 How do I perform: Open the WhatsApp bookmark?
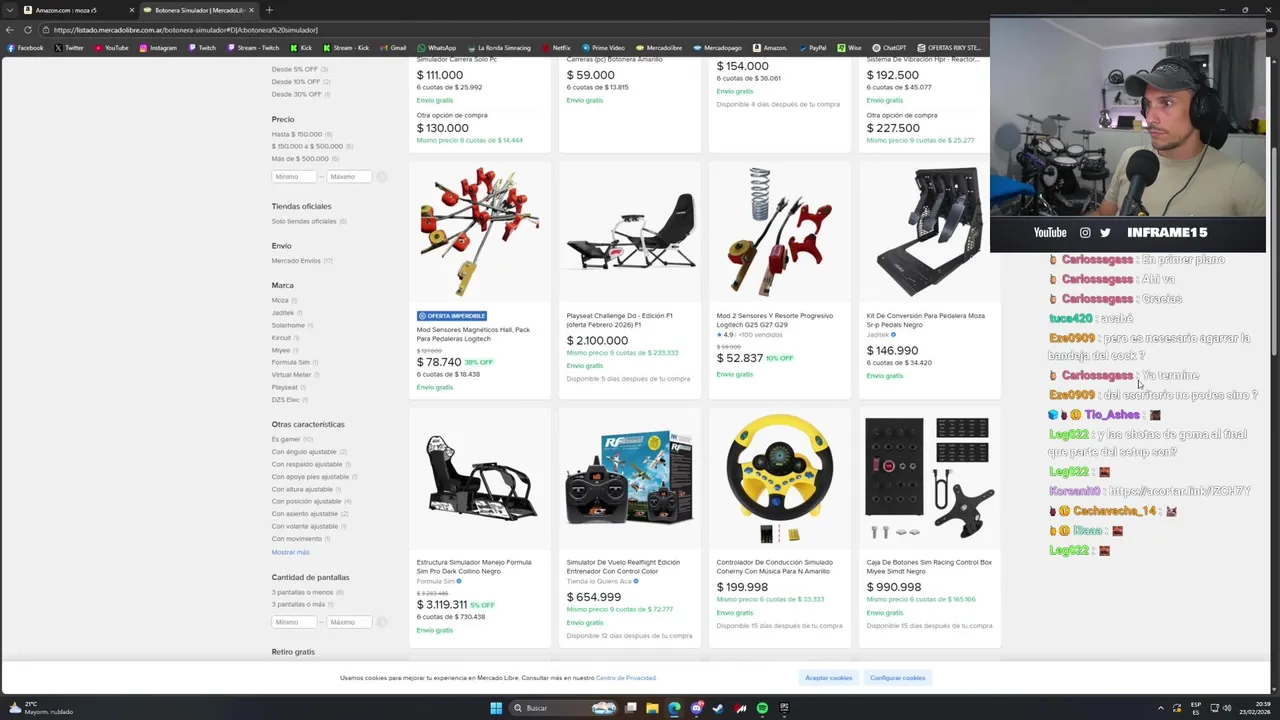click(436, 48)
